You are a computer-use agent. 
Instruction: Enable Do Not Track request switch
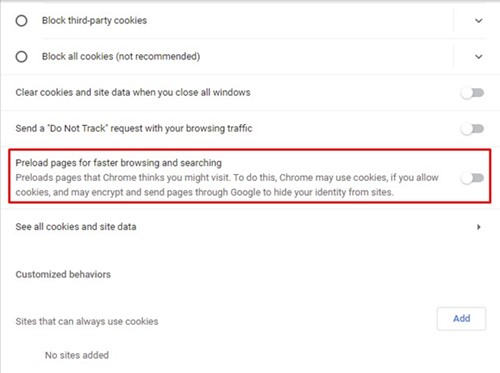pos(472,129)
